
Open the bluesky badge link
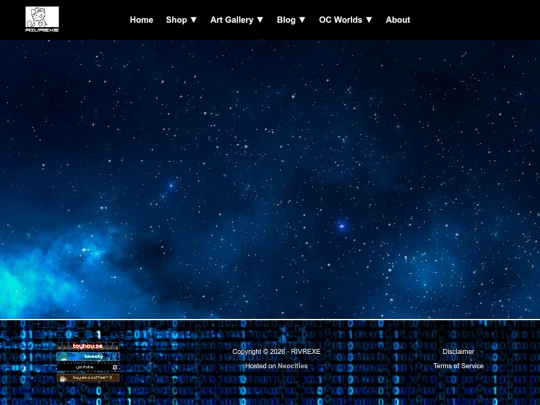tap(88, 356)
